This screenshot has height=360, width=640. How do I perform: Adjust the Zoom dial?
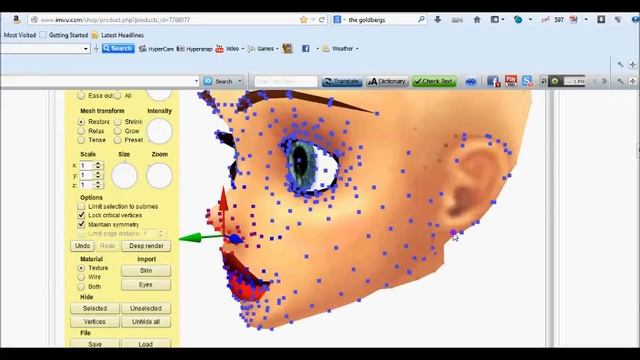pos(159,176)
